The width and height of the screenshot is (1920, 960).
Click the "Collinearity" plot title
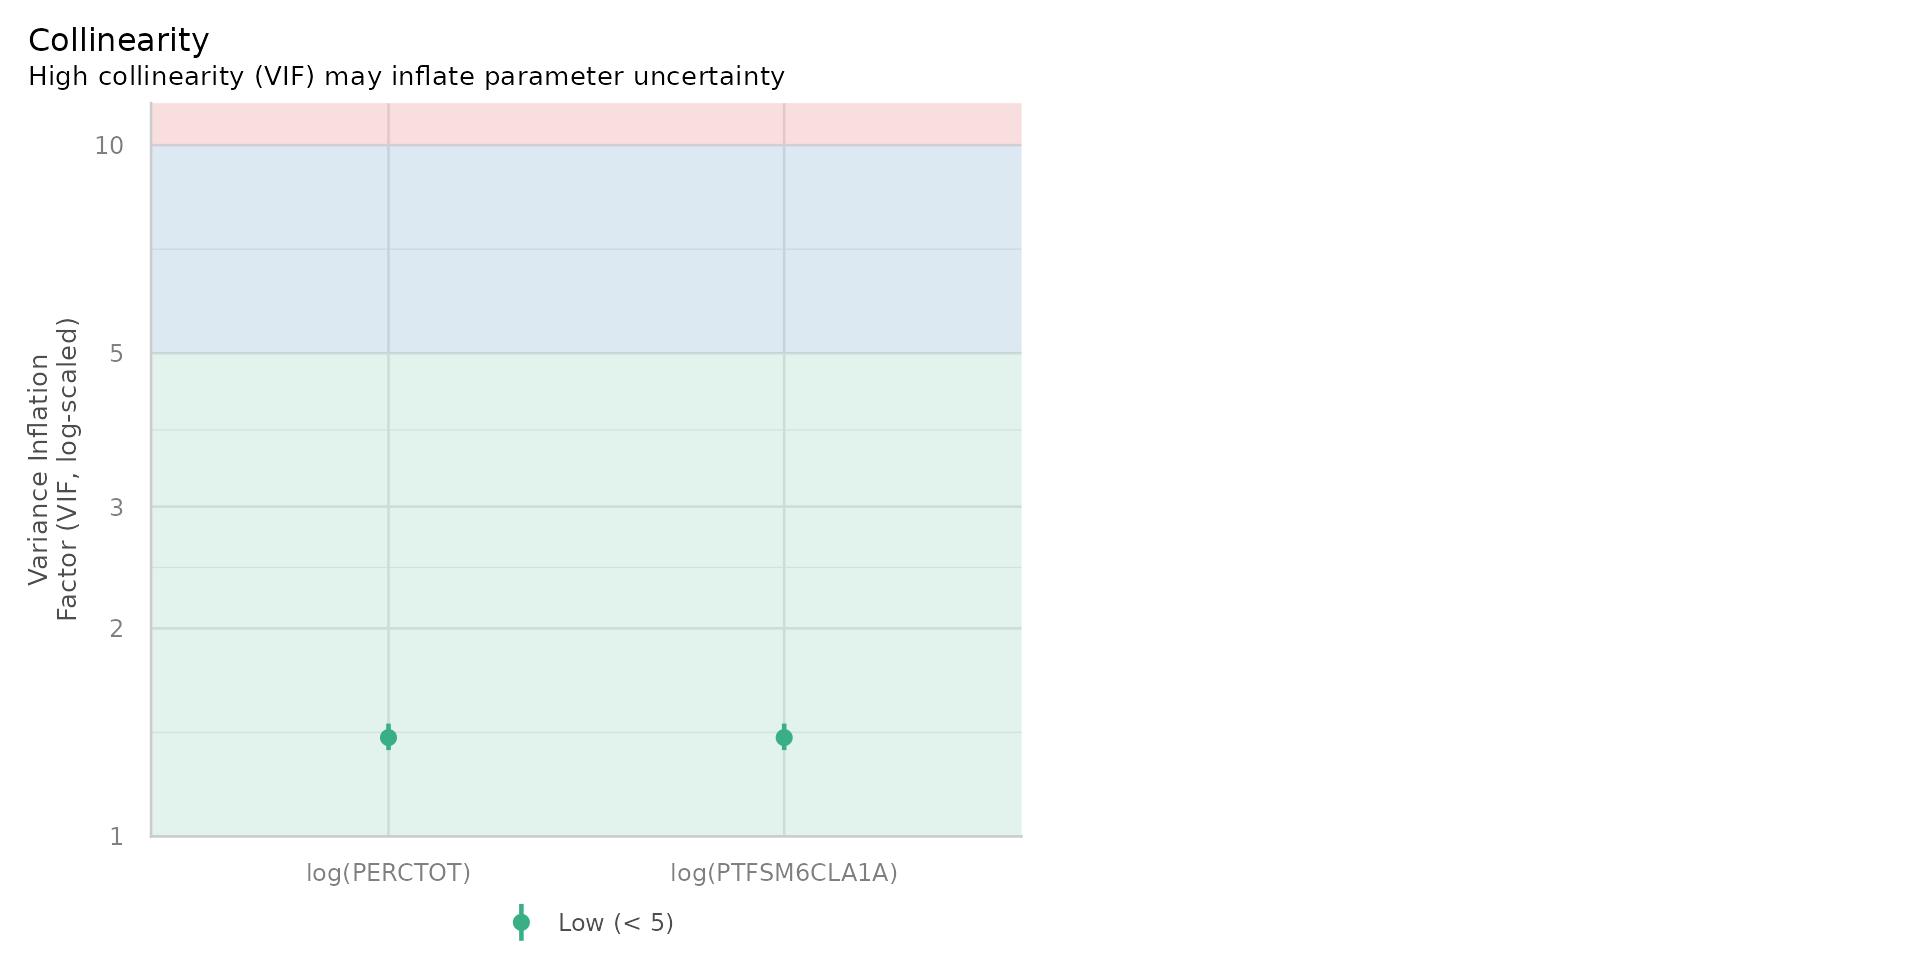[x=118, y=41]
